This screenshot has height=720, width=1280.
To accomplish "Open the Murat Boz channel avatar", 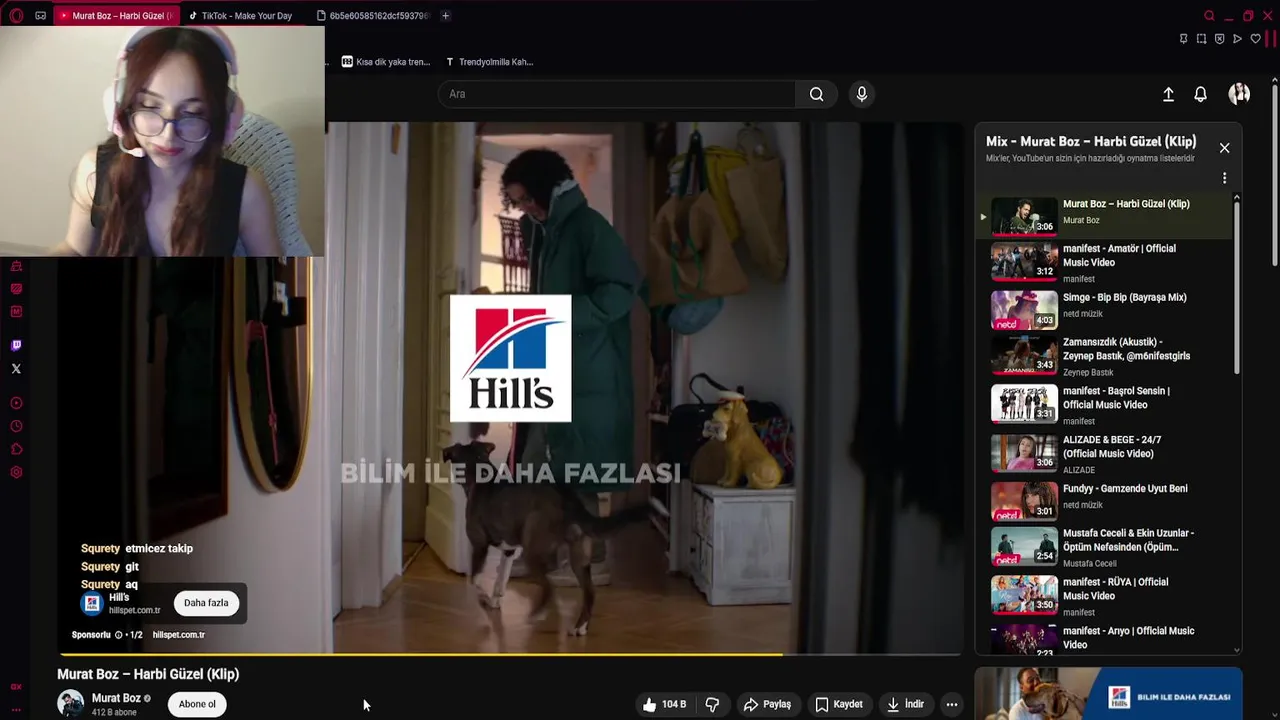I will tap(70, 703).
